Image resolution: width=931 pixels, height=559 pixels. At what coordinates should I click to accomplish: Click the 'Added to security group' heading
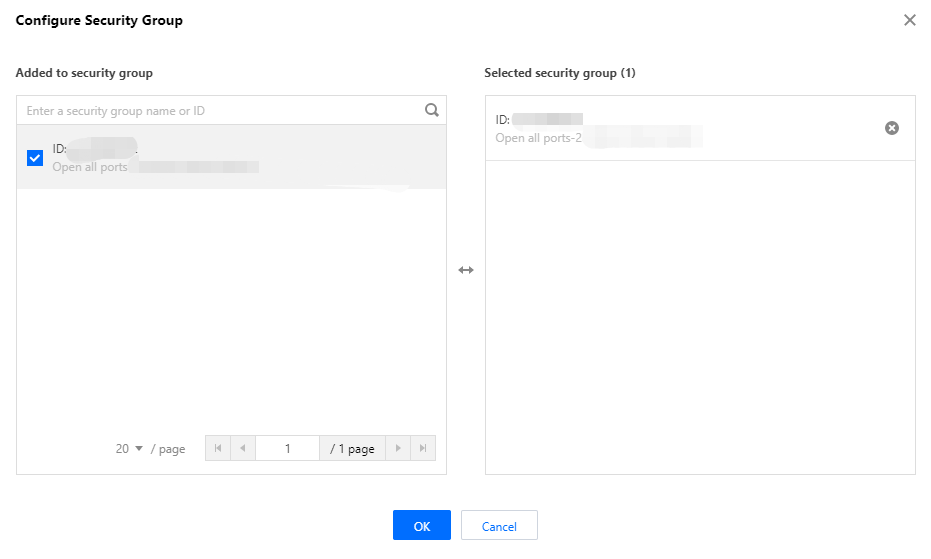point(84,73)
